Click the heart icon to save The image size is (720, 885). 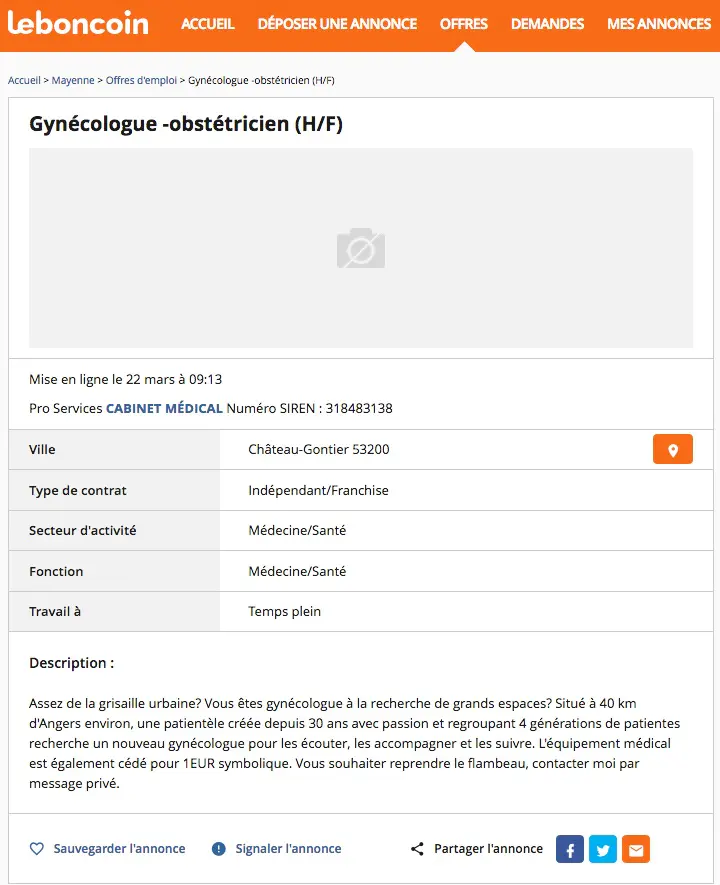[x=37, y=849]
